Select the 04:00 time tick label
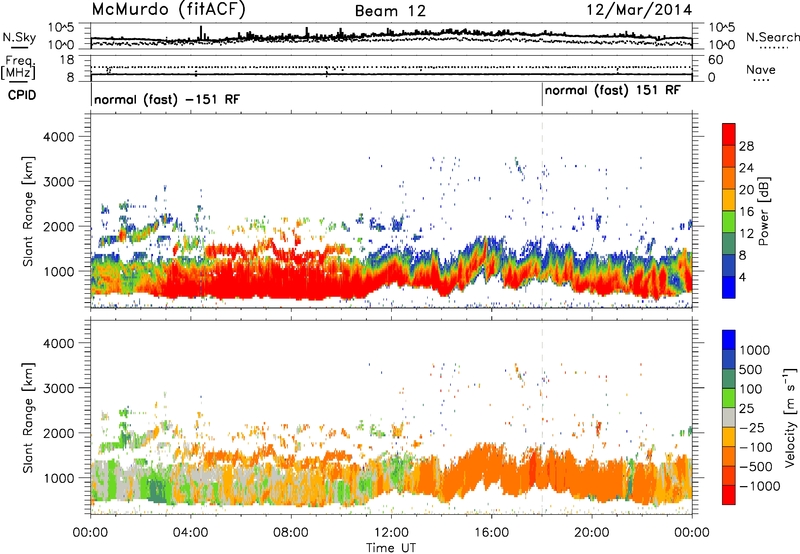The height and width of the screenshot is (554, 800). (191, 533)
